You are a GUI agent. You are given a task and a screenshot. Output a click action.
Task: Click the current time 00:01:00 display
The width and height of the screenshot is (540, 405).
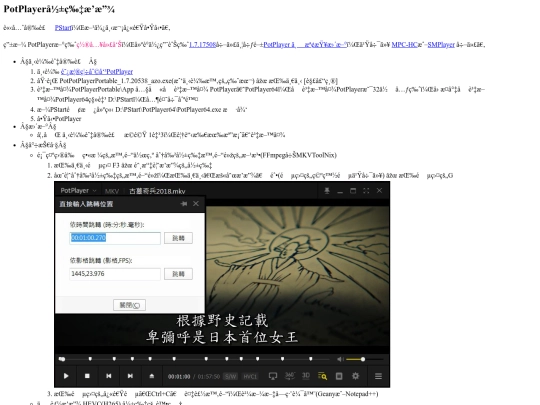[179, 376]
